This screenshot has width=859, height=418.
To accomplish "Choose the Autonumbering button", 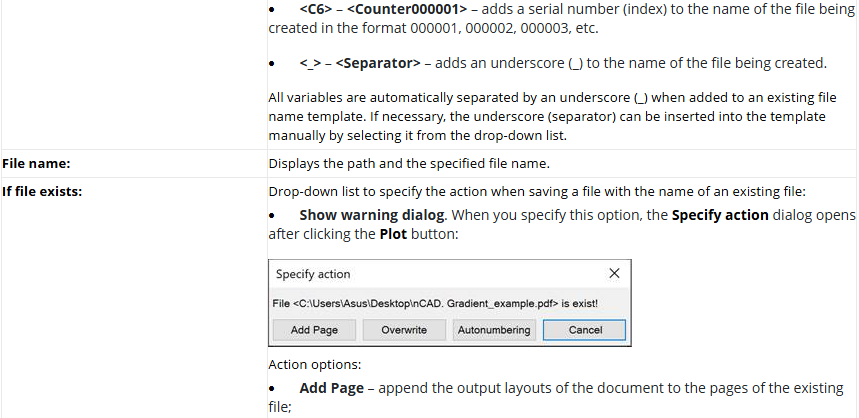I will (493, 330).
